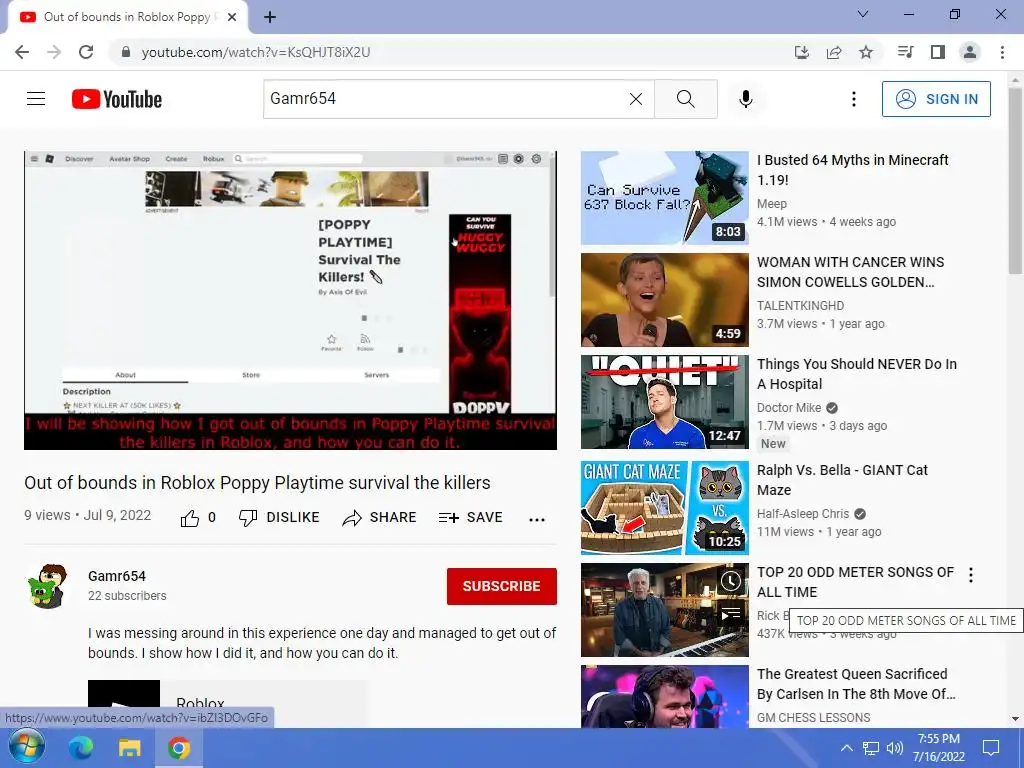Start voice search with the microphone icon
The image size is (1024, 768).
click(746, 99)
